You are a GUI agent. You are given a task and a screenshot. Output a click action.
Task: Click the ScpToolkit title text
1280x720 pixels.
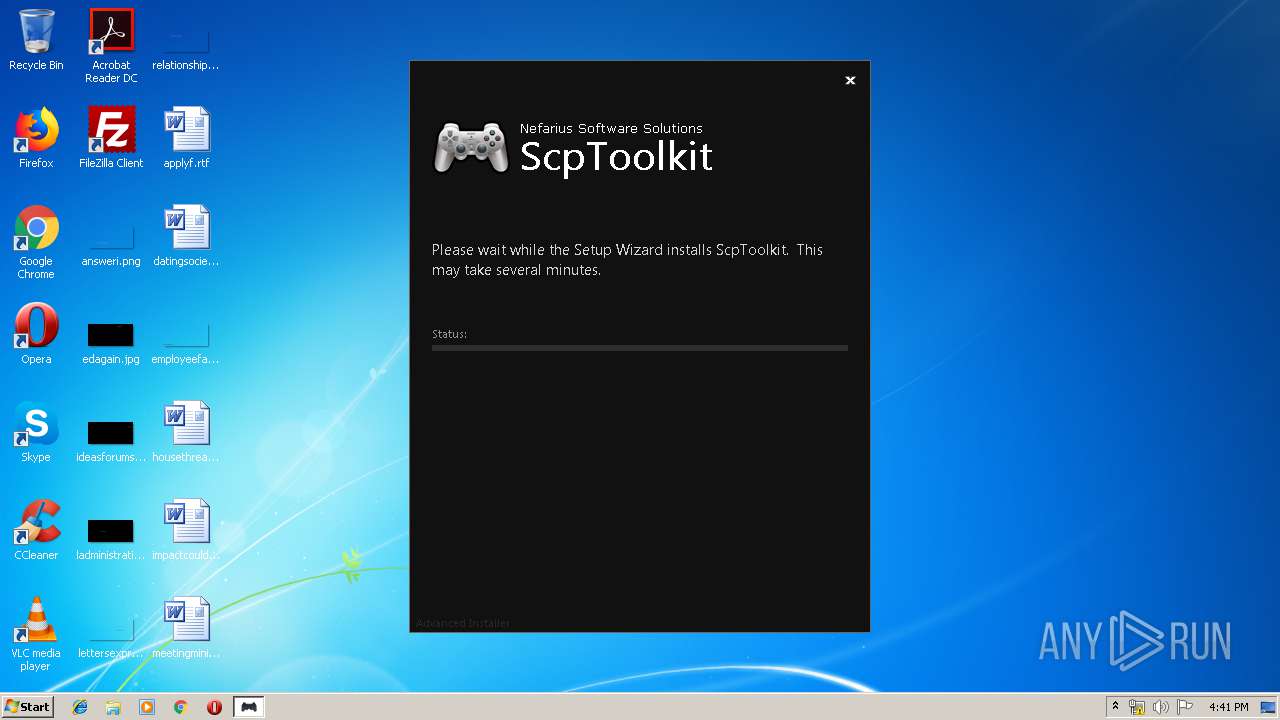(616, 157)
